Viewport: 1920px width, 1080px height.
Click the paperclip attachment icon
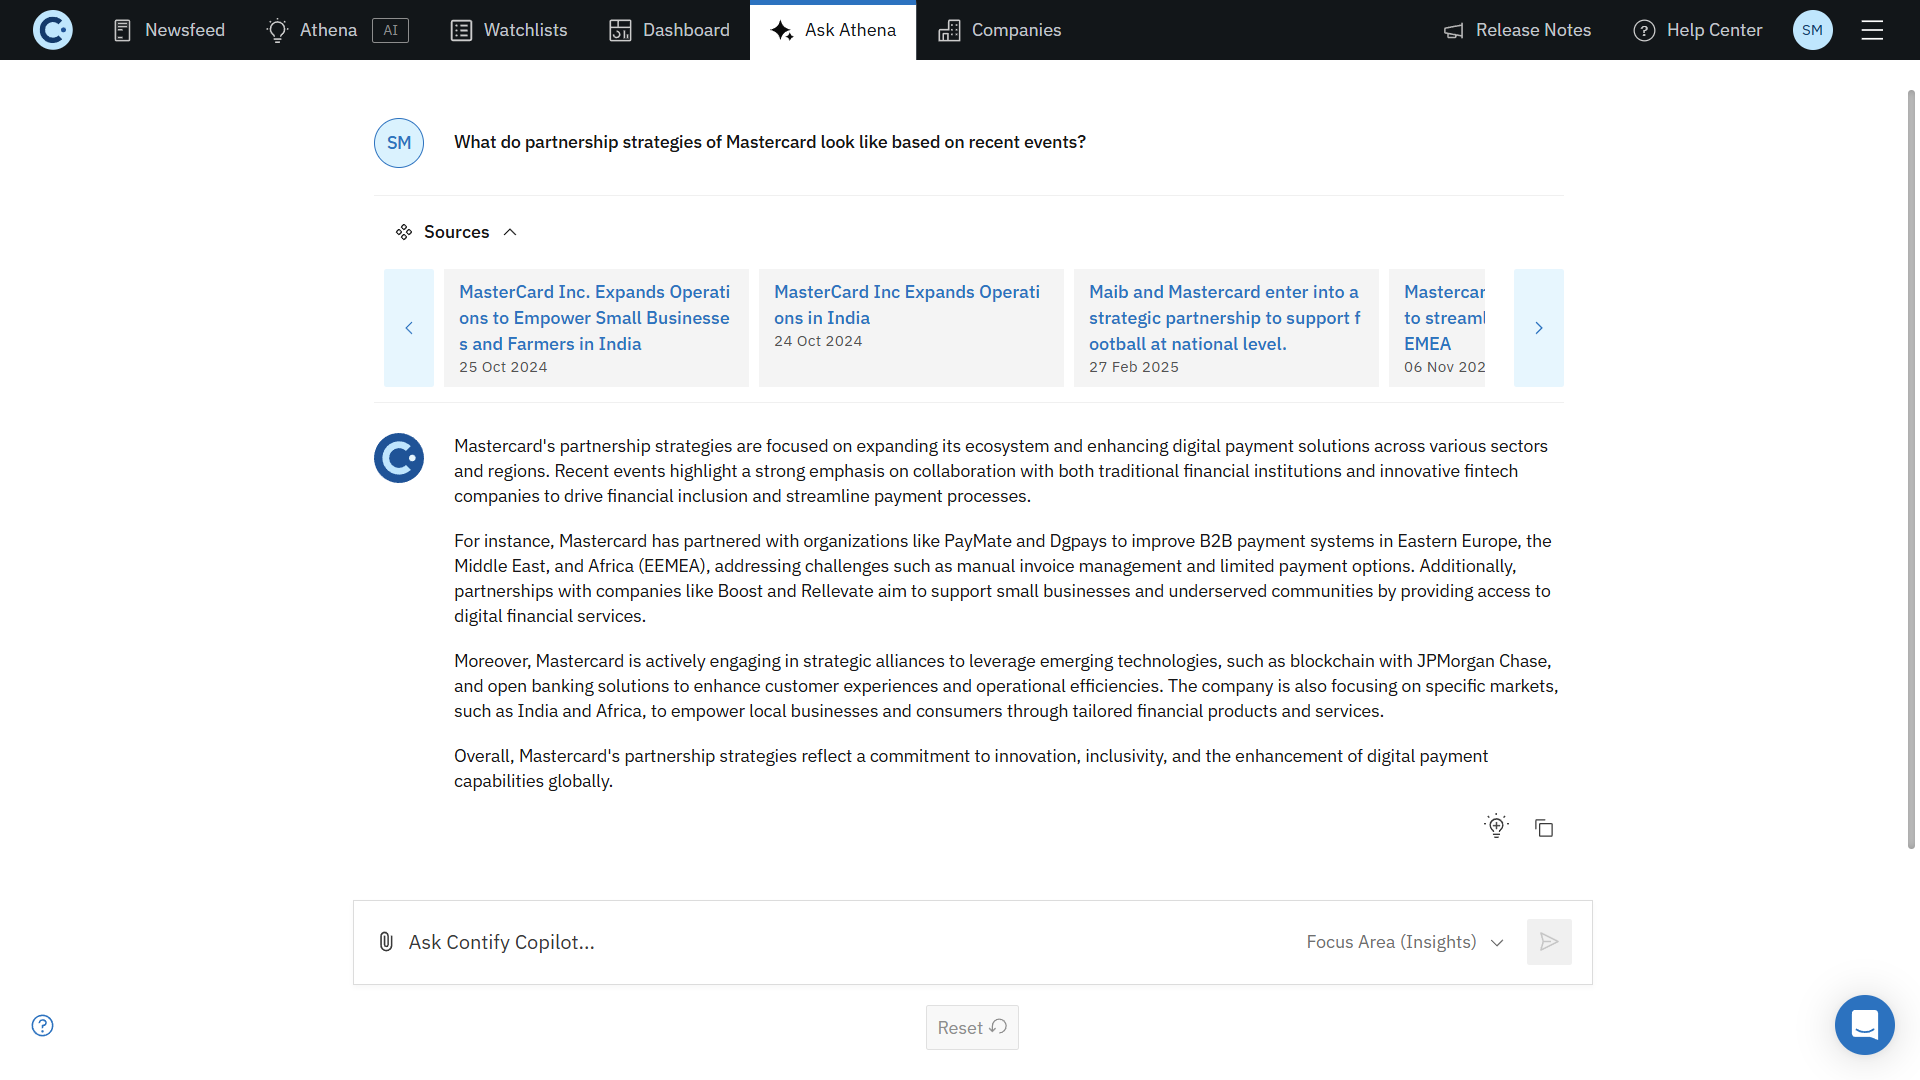(386, 942)
